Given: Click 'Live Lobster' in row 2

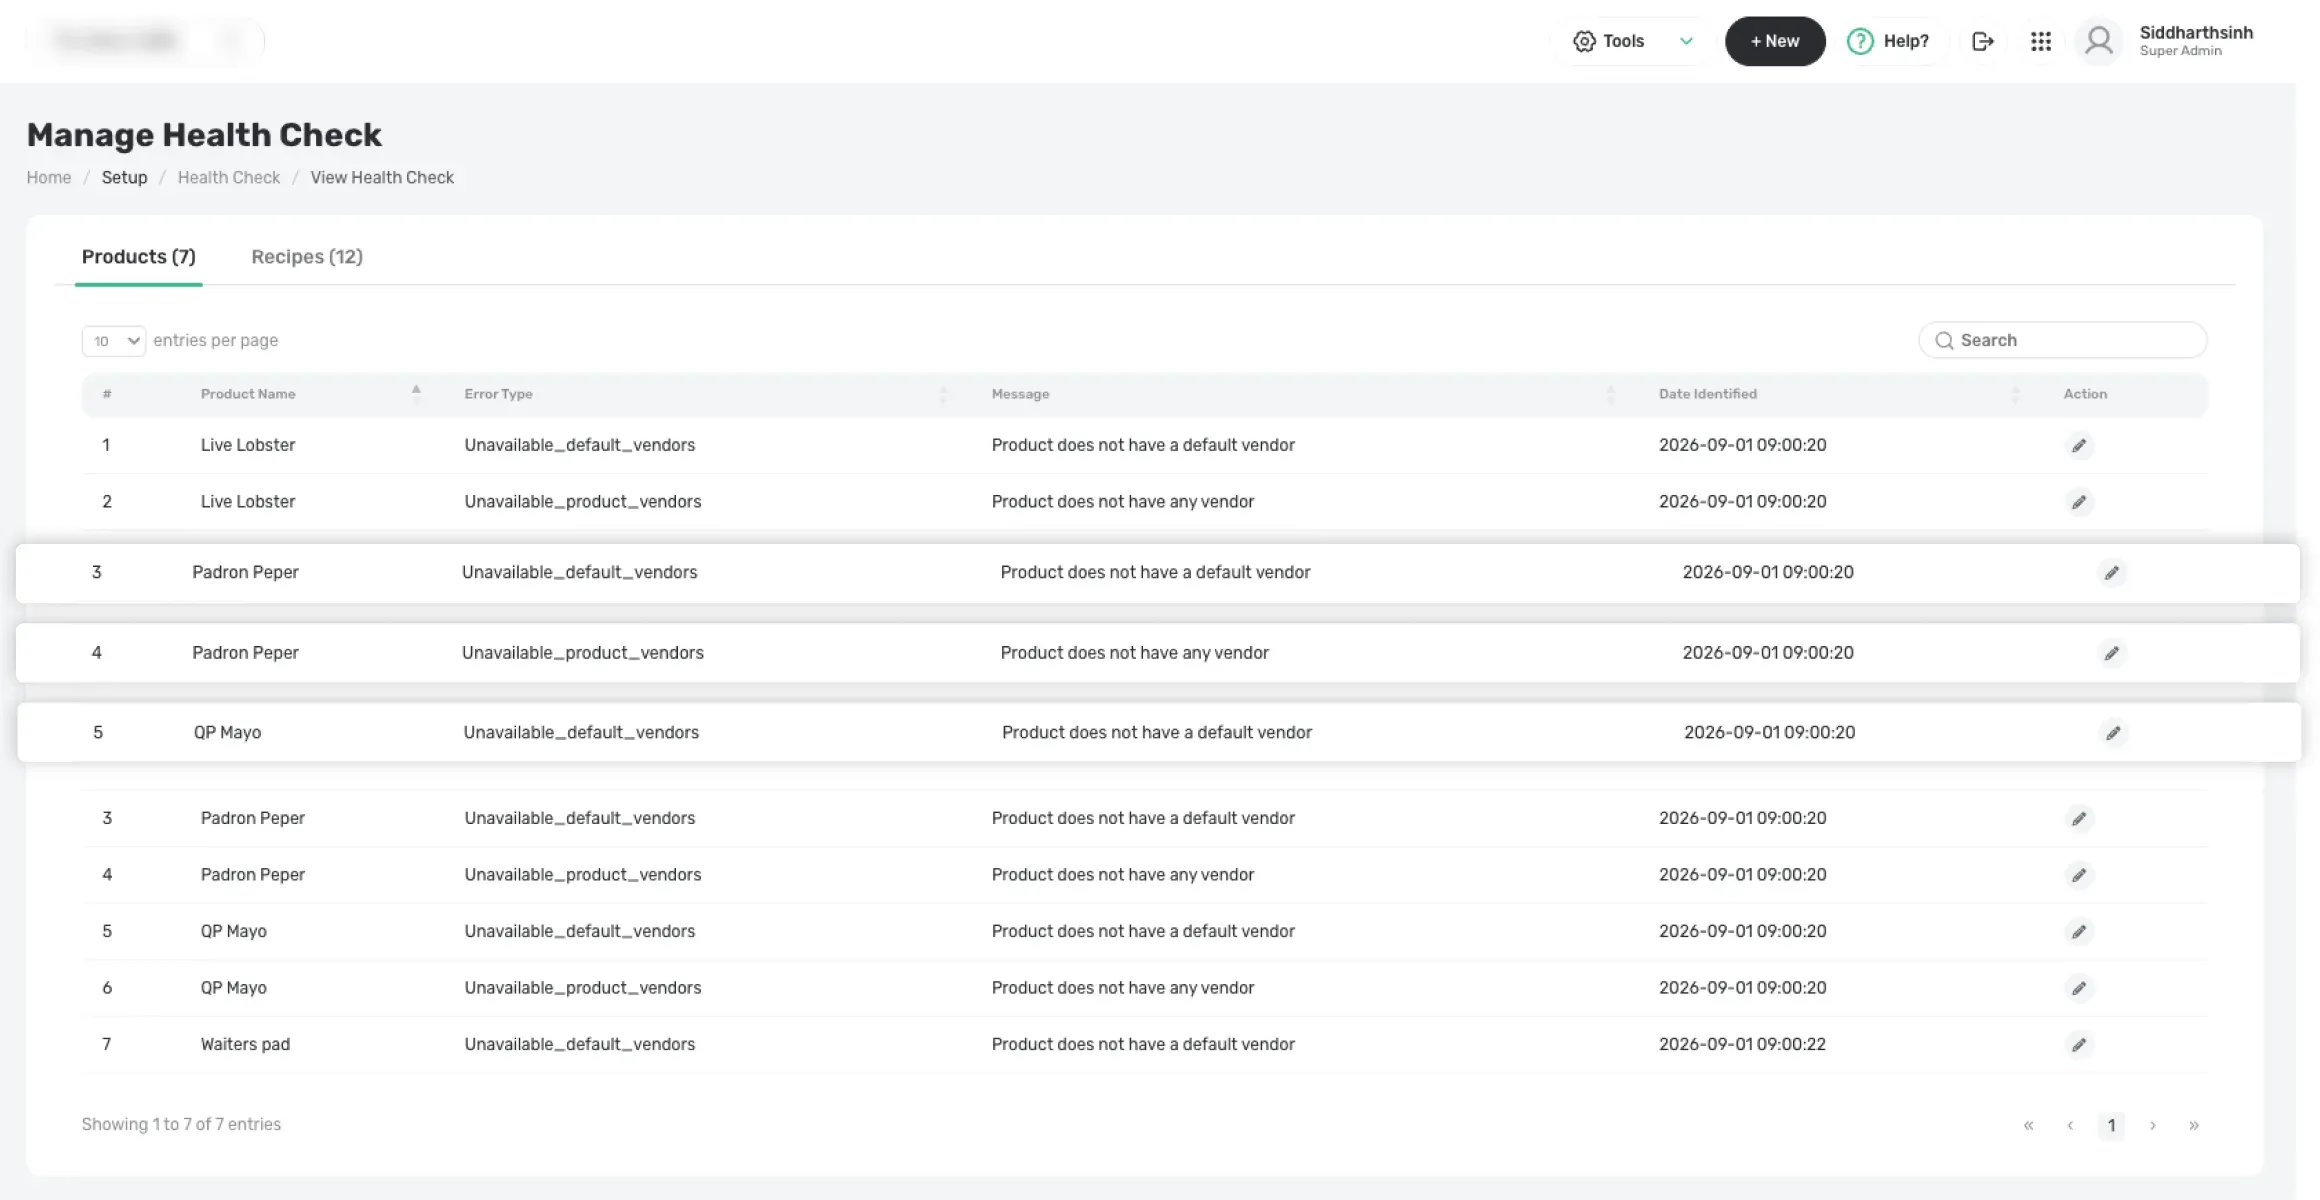Looking at the screenshot, I should [248, 502].
